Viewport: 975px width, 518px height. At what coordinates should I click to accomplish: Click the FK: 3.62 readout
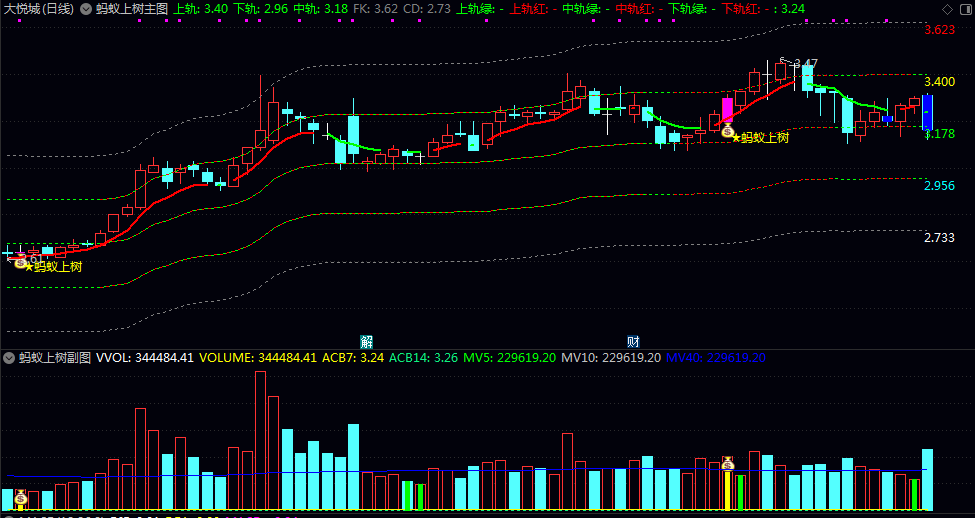click(x=376, y=9)
